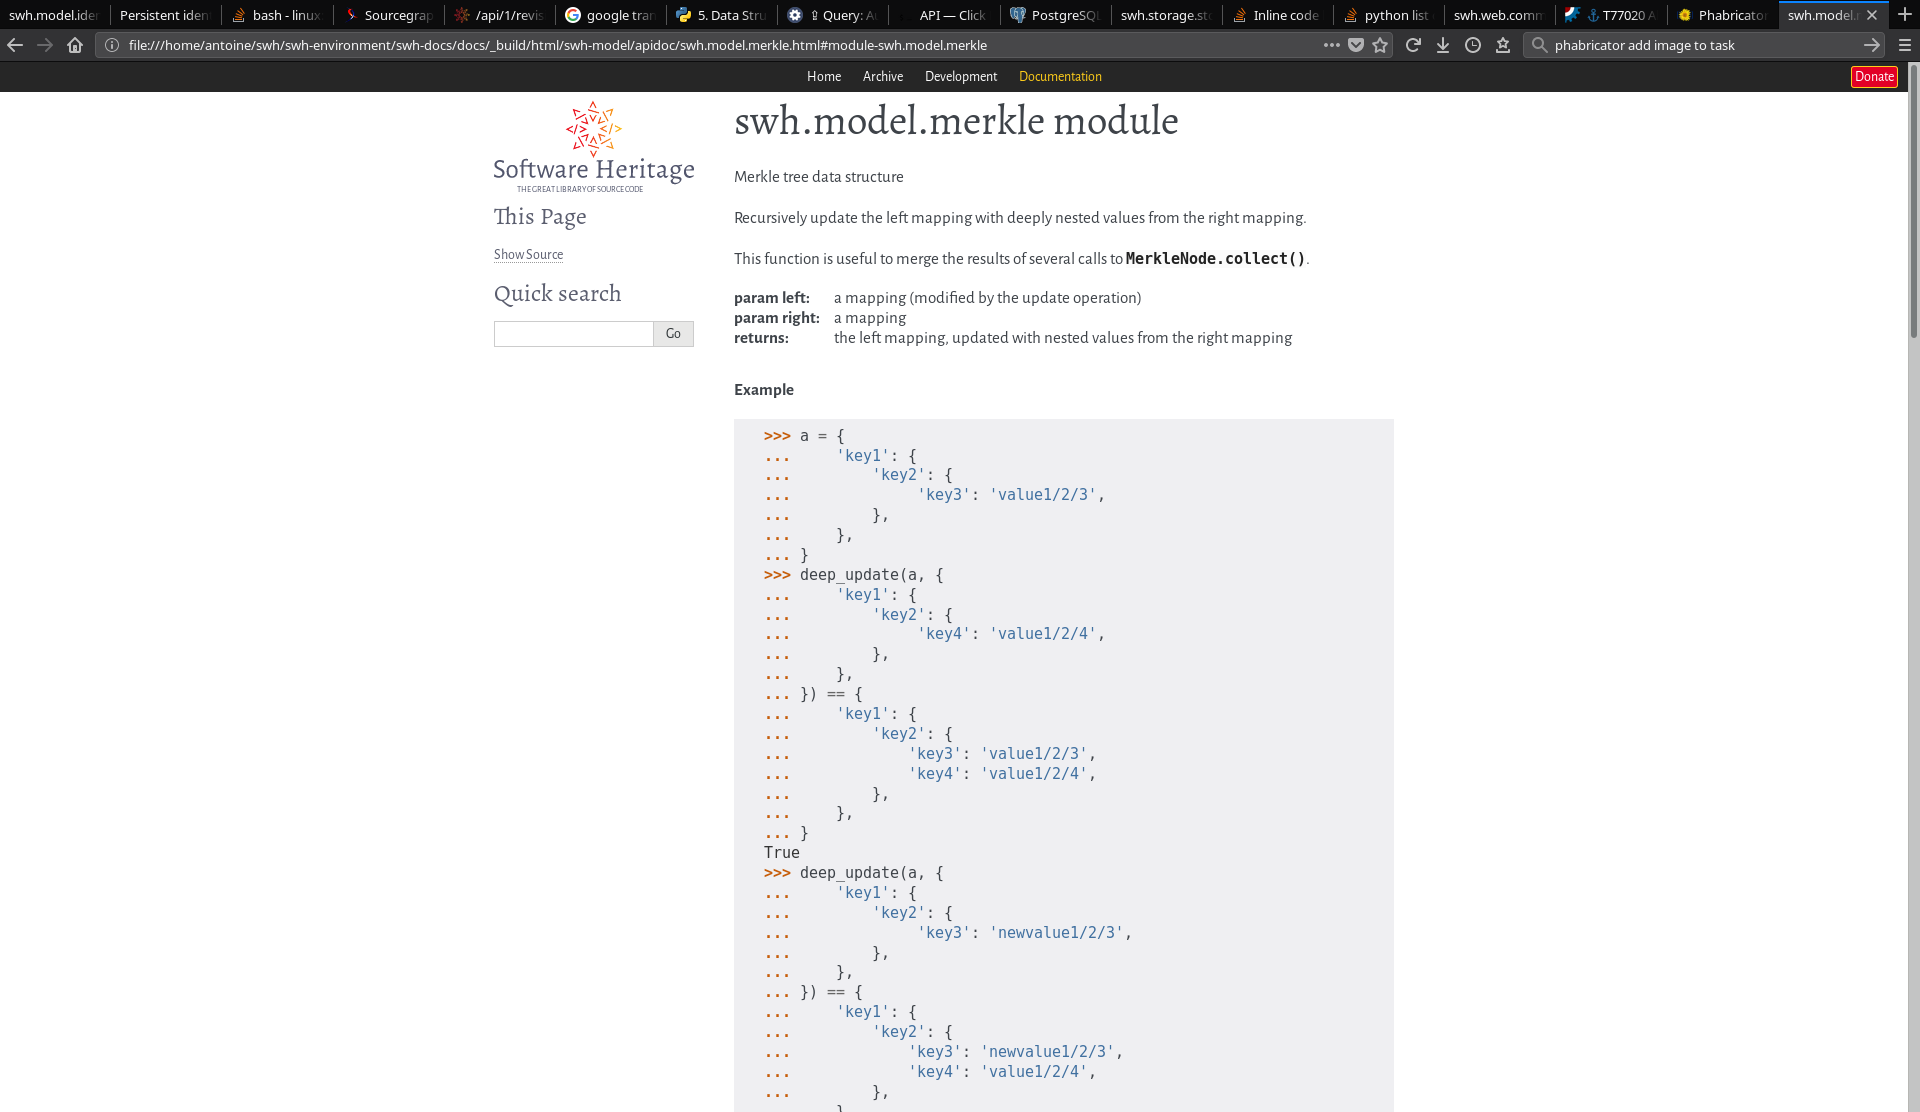This screenshot has width=1920, height=1112.
Task: Close the active swh.model tab
Action: click(1872, 15)
